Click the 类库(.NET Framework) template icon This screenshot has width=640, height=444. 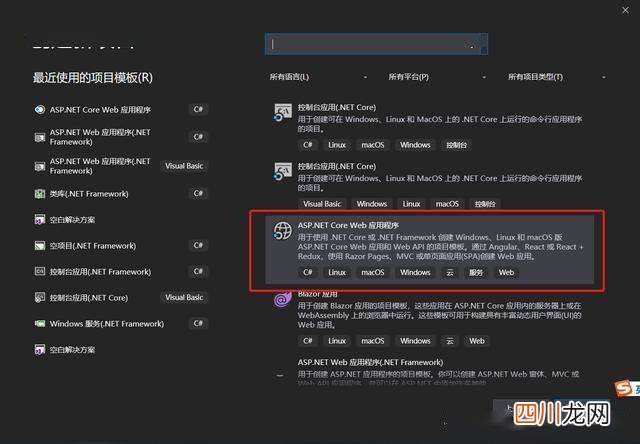coord(40,193)
